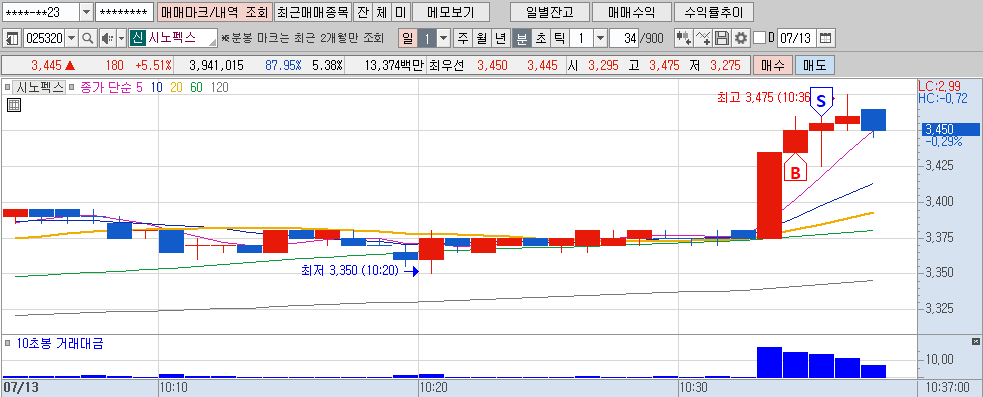Screen dimensions: 983x397
Task: Select the 주 weekly period toggle
Action: pyautogui.click(x=463, y=38)
